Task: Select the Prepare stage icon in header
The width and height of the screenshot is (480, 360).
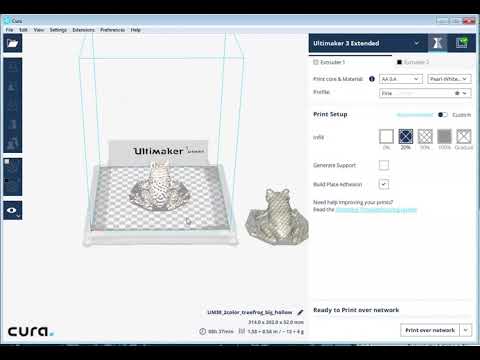Action: pyautogui.click(x=437, y=43)
